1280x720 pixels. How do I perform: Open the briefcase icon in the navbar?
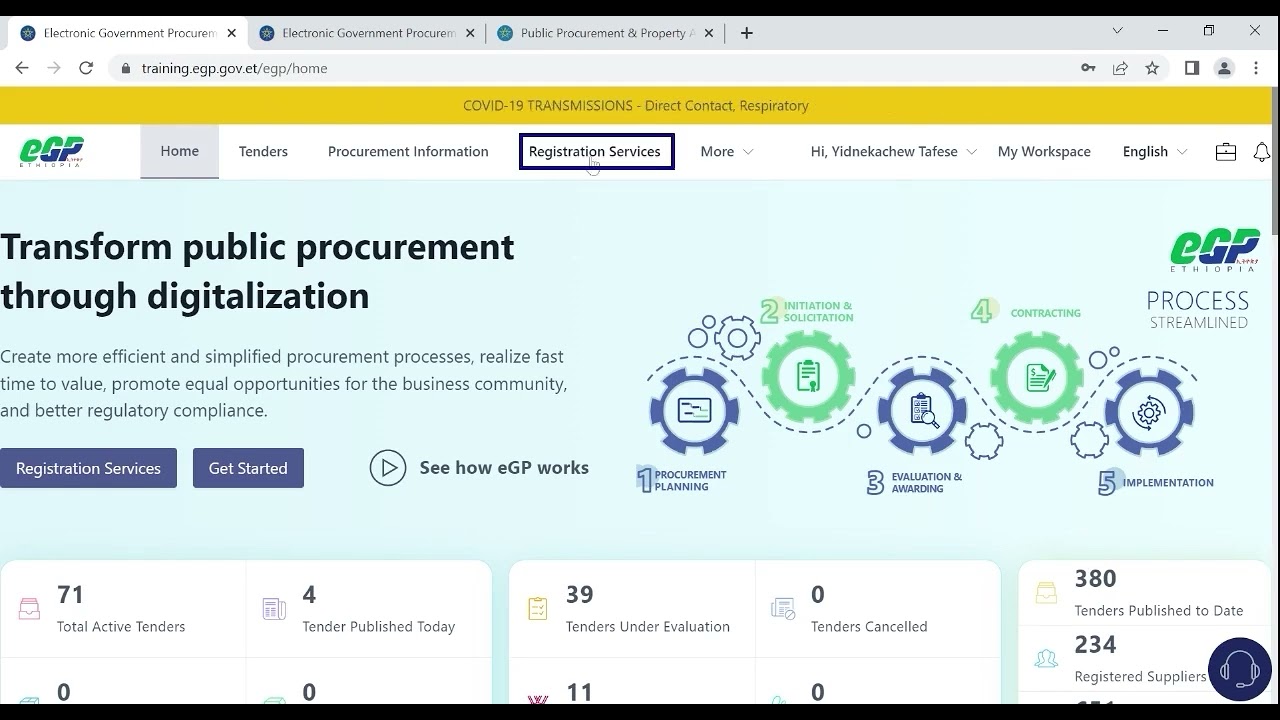pos(1226,152)
